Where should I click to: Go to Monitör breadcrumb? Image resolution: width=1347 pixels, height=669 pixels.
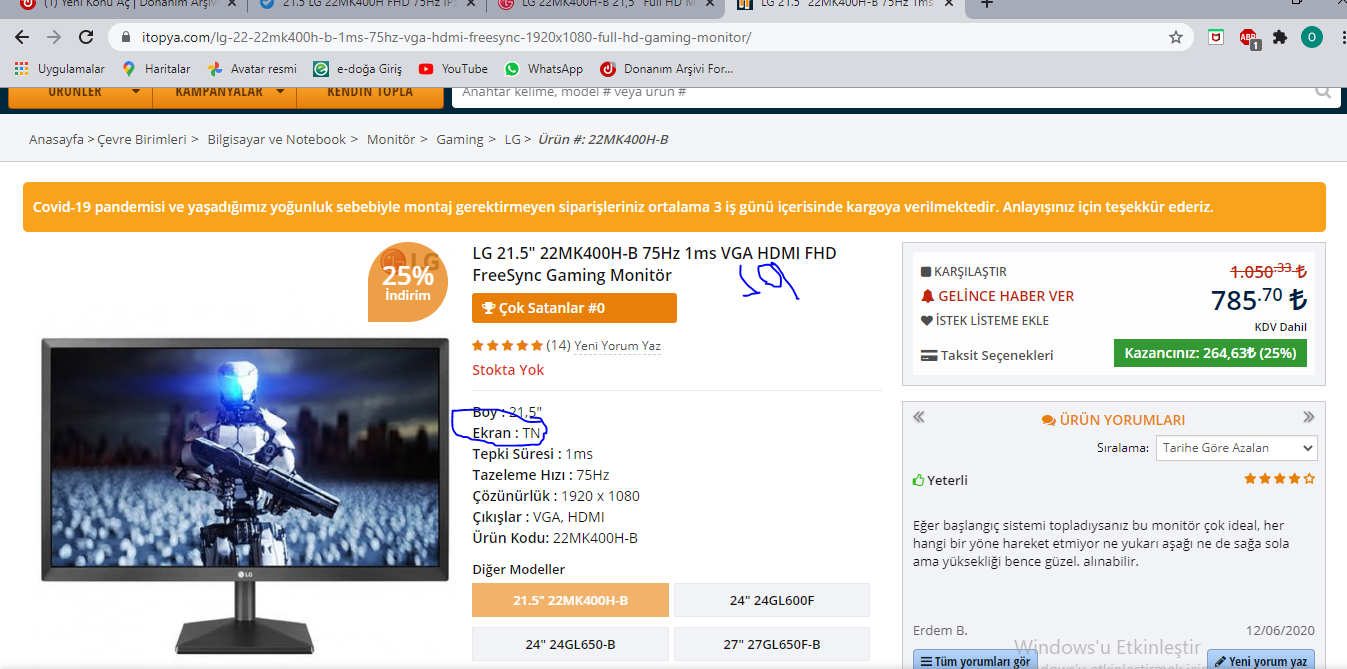(391, 139)
